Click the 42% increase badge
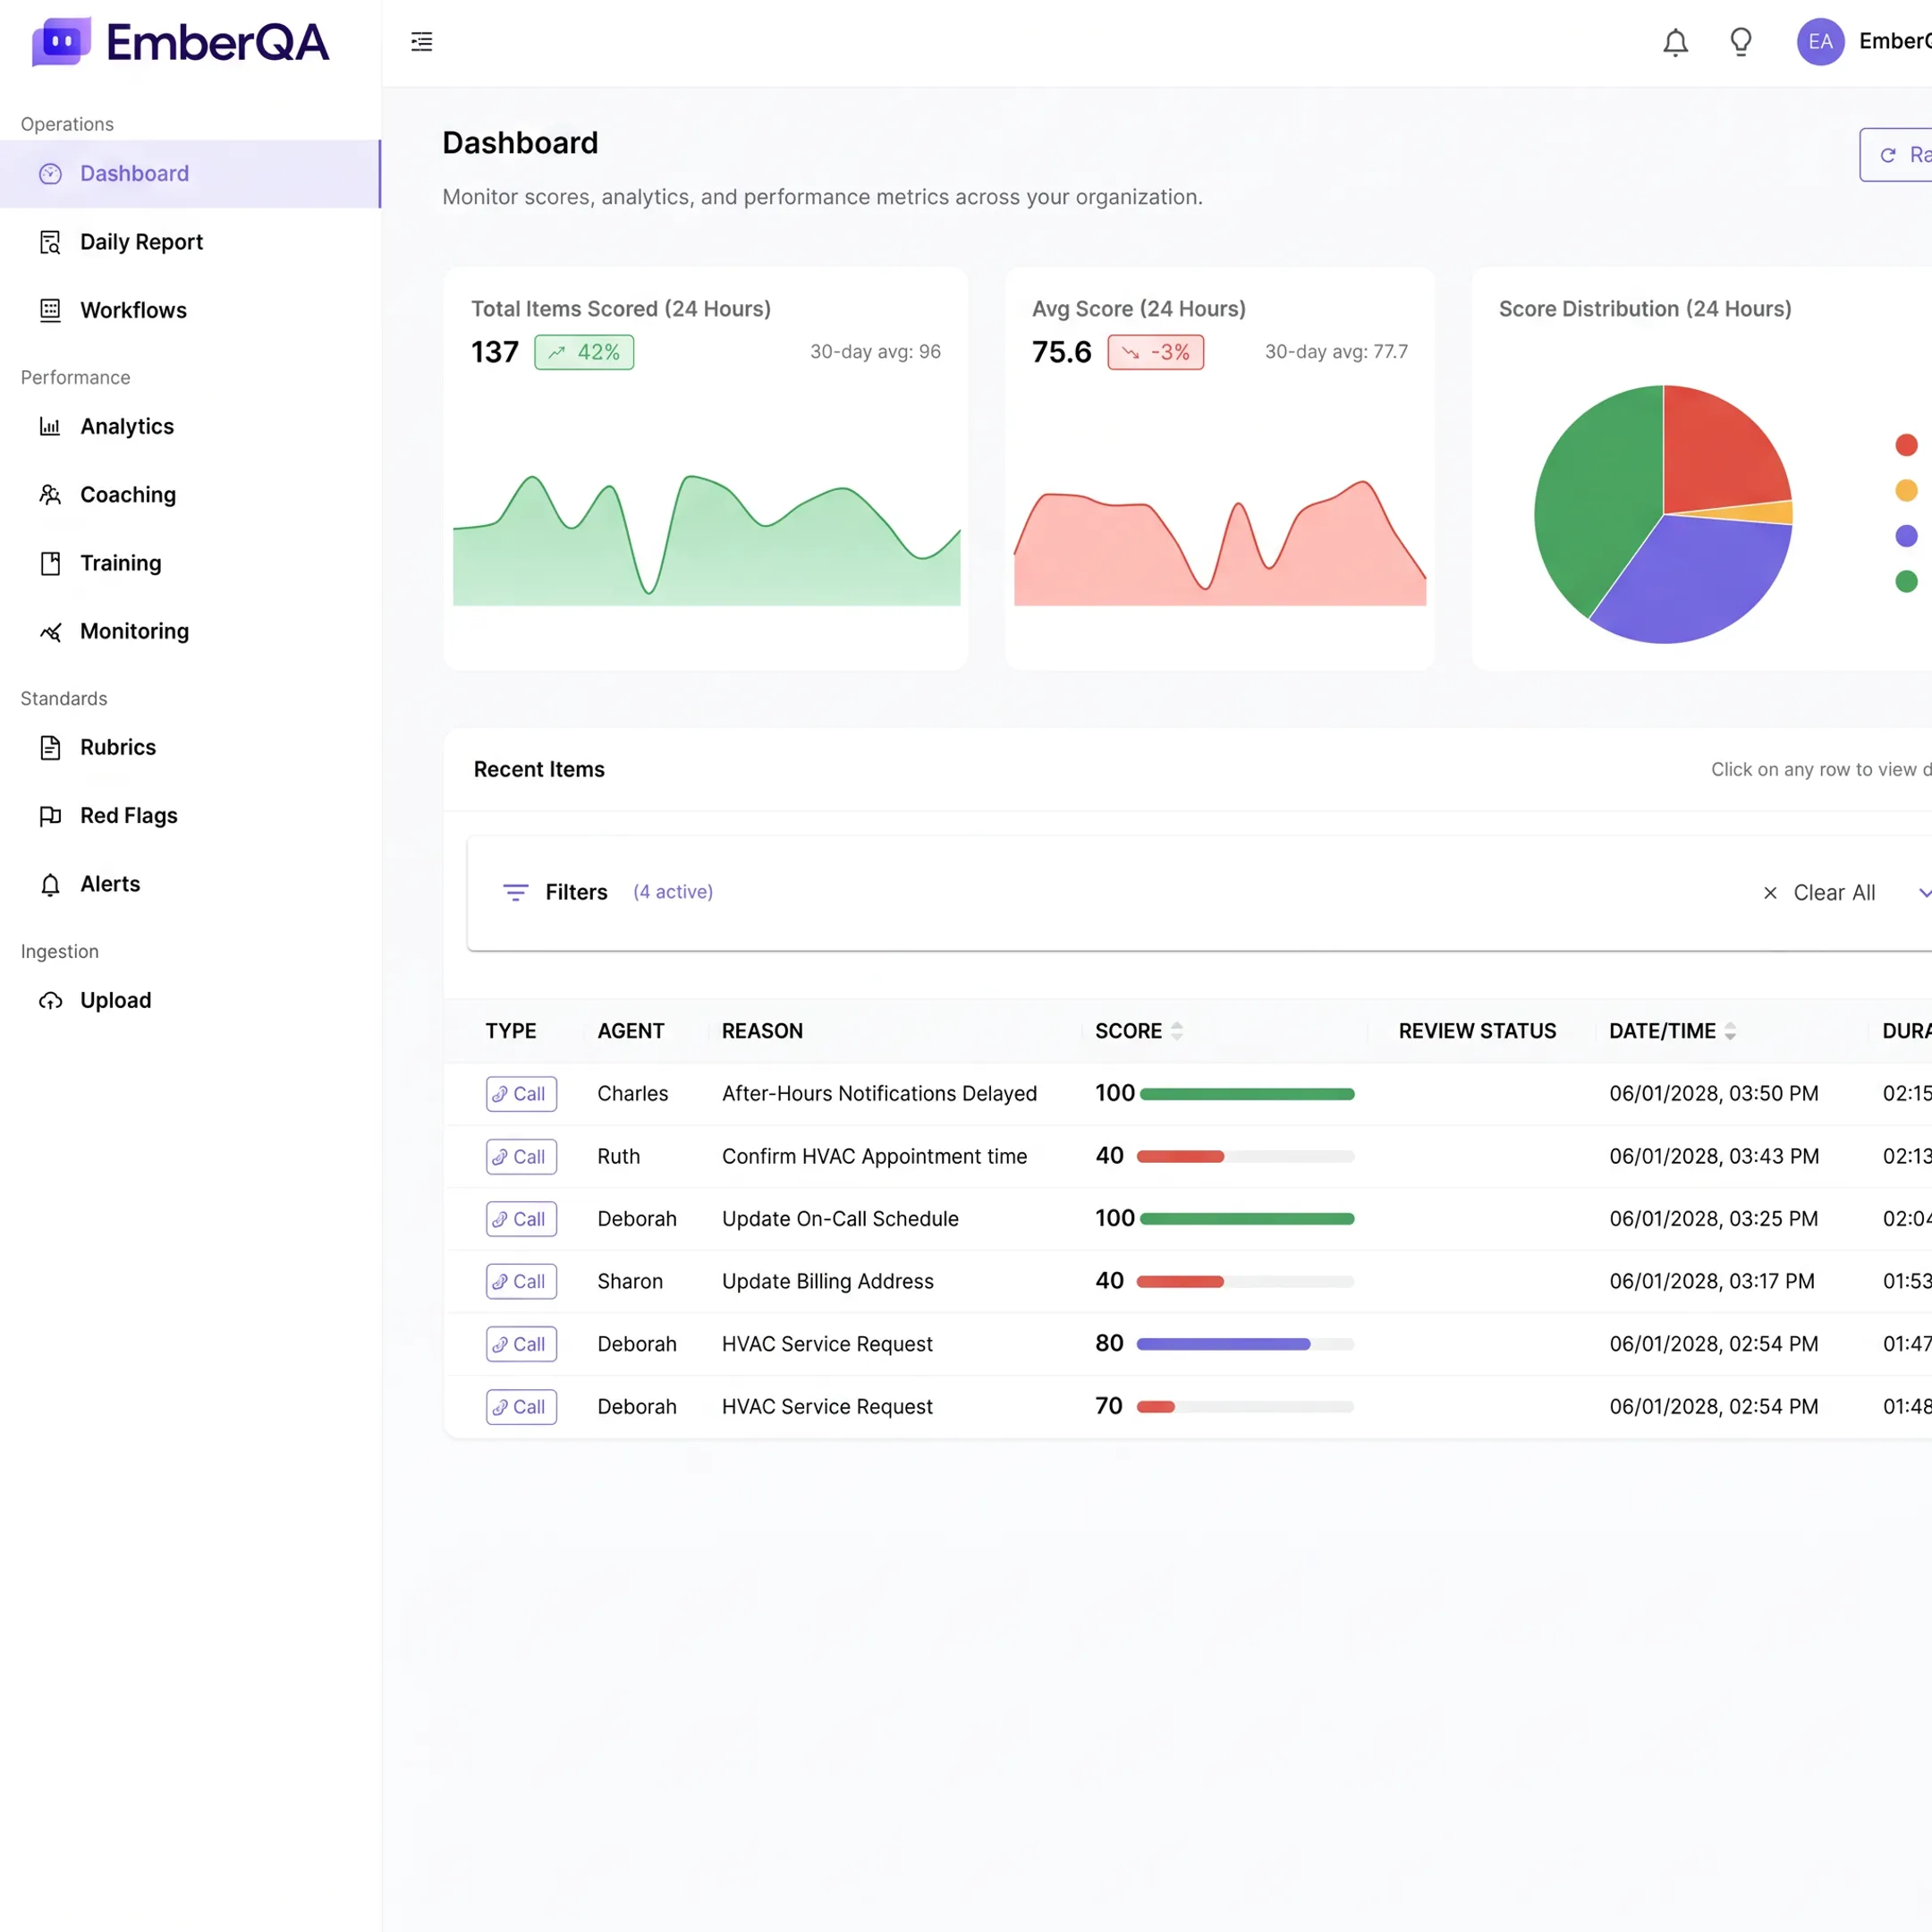1932x1932 pixels. [584, 352]
